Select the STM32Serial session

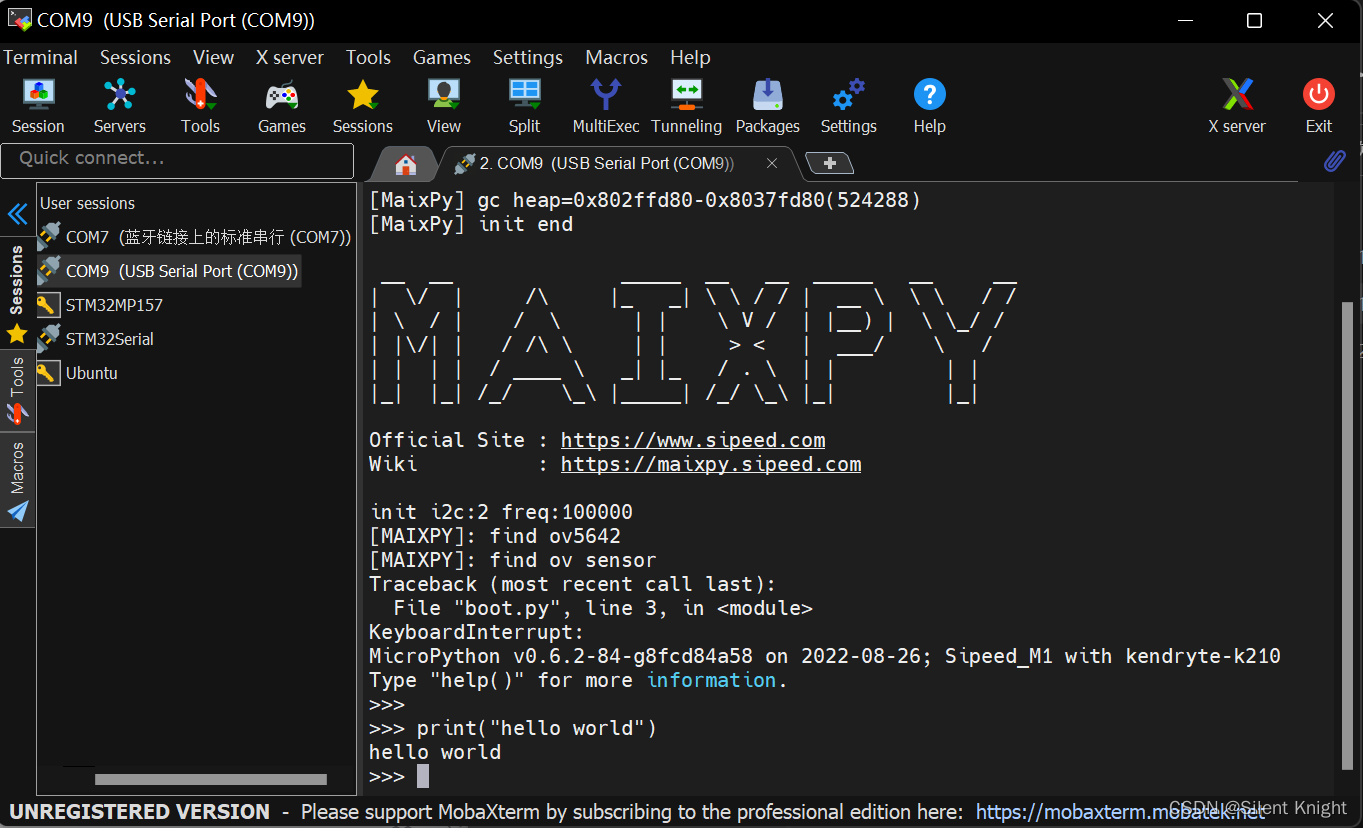95,339
